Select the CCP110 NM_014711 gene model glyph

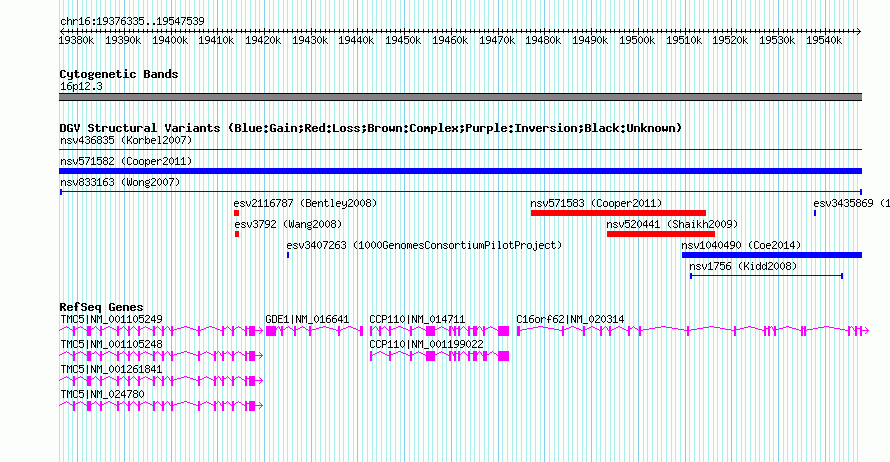pyautogui.click(x=439, y=331)
